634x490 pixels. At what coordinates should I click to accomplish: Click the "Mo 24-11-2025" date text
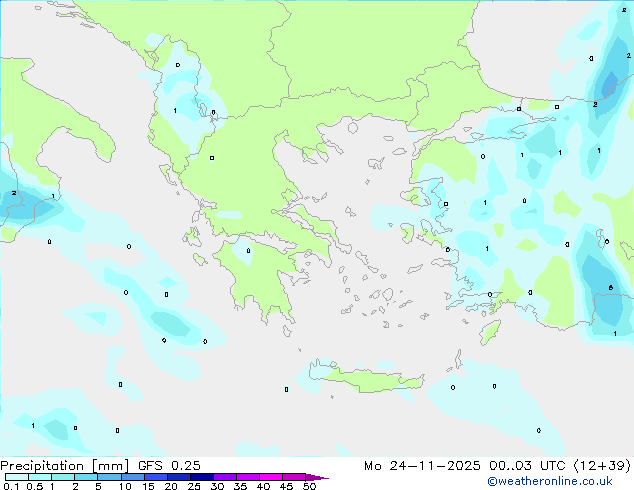point(422,466)
